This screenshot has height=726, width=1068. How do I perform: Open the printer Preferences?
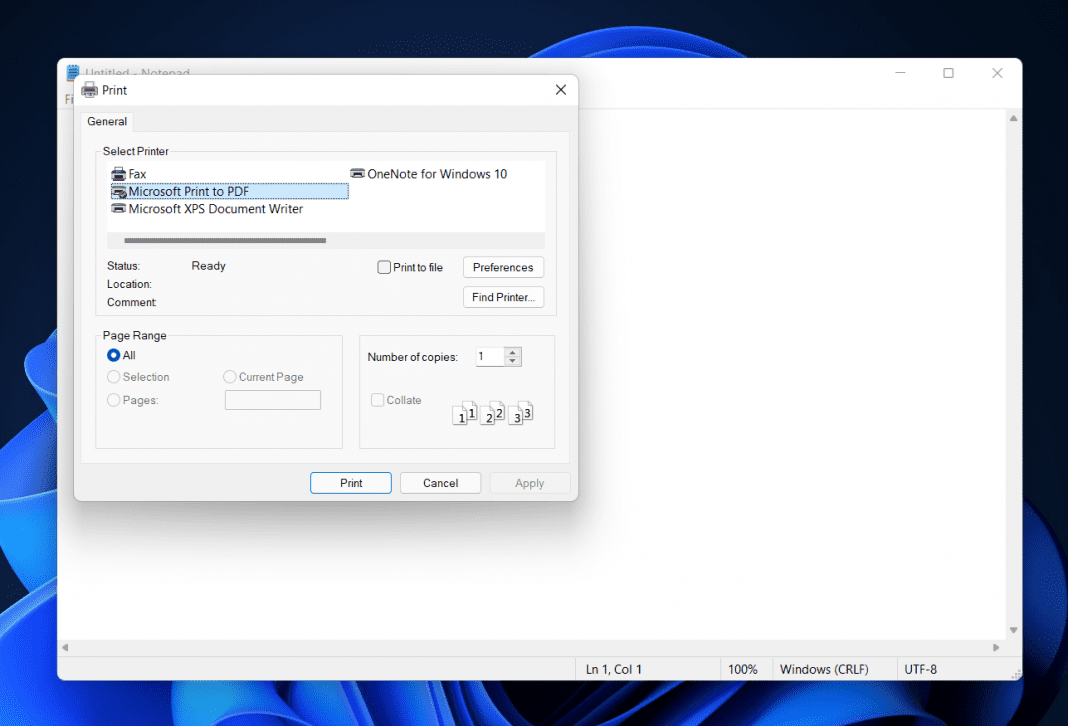pyautogui.click(x=503, y=267)
